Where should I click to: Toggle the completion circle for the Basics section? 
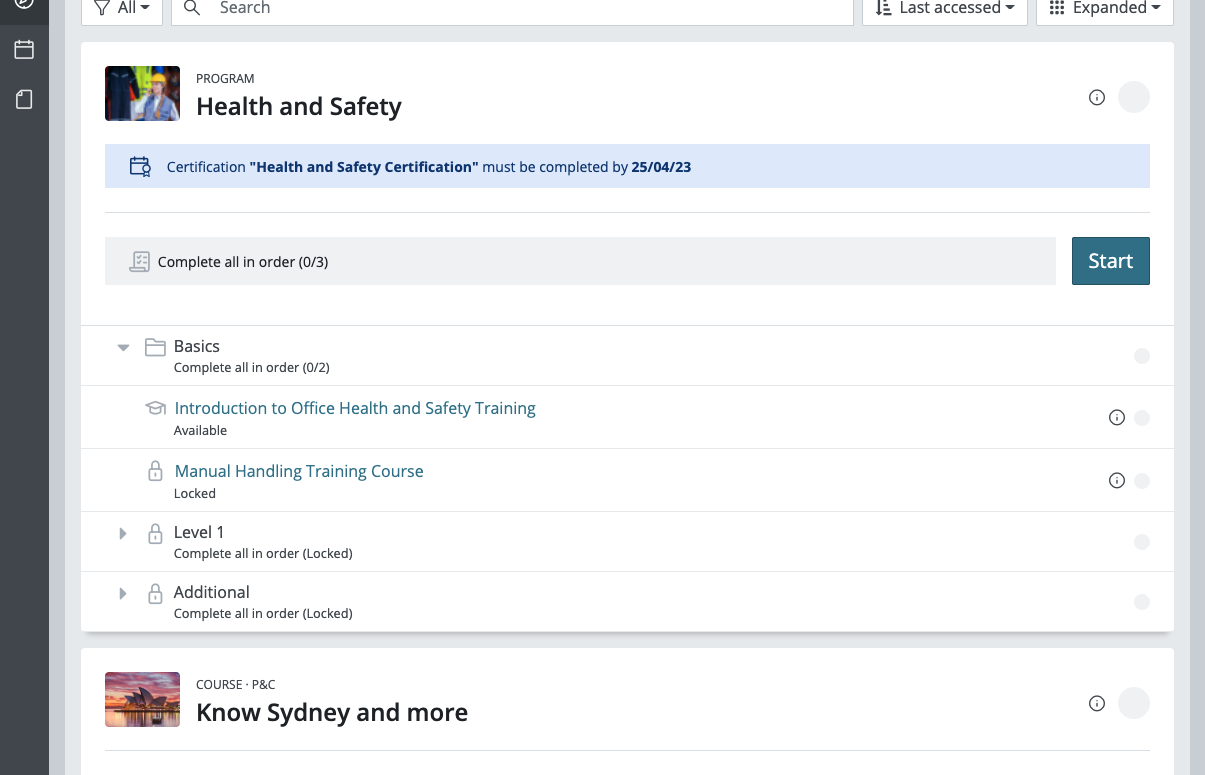[1141, 355]
